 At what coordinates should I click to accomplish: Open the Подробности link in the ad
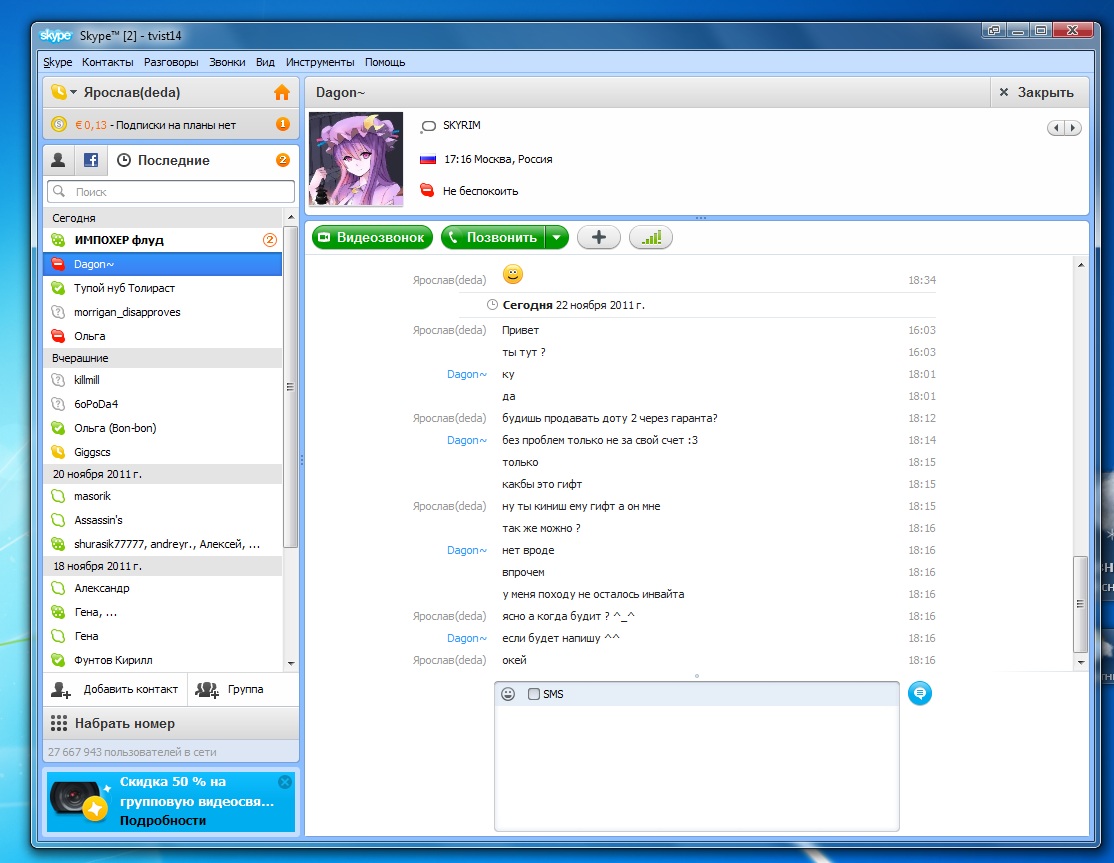coord(163,820)
